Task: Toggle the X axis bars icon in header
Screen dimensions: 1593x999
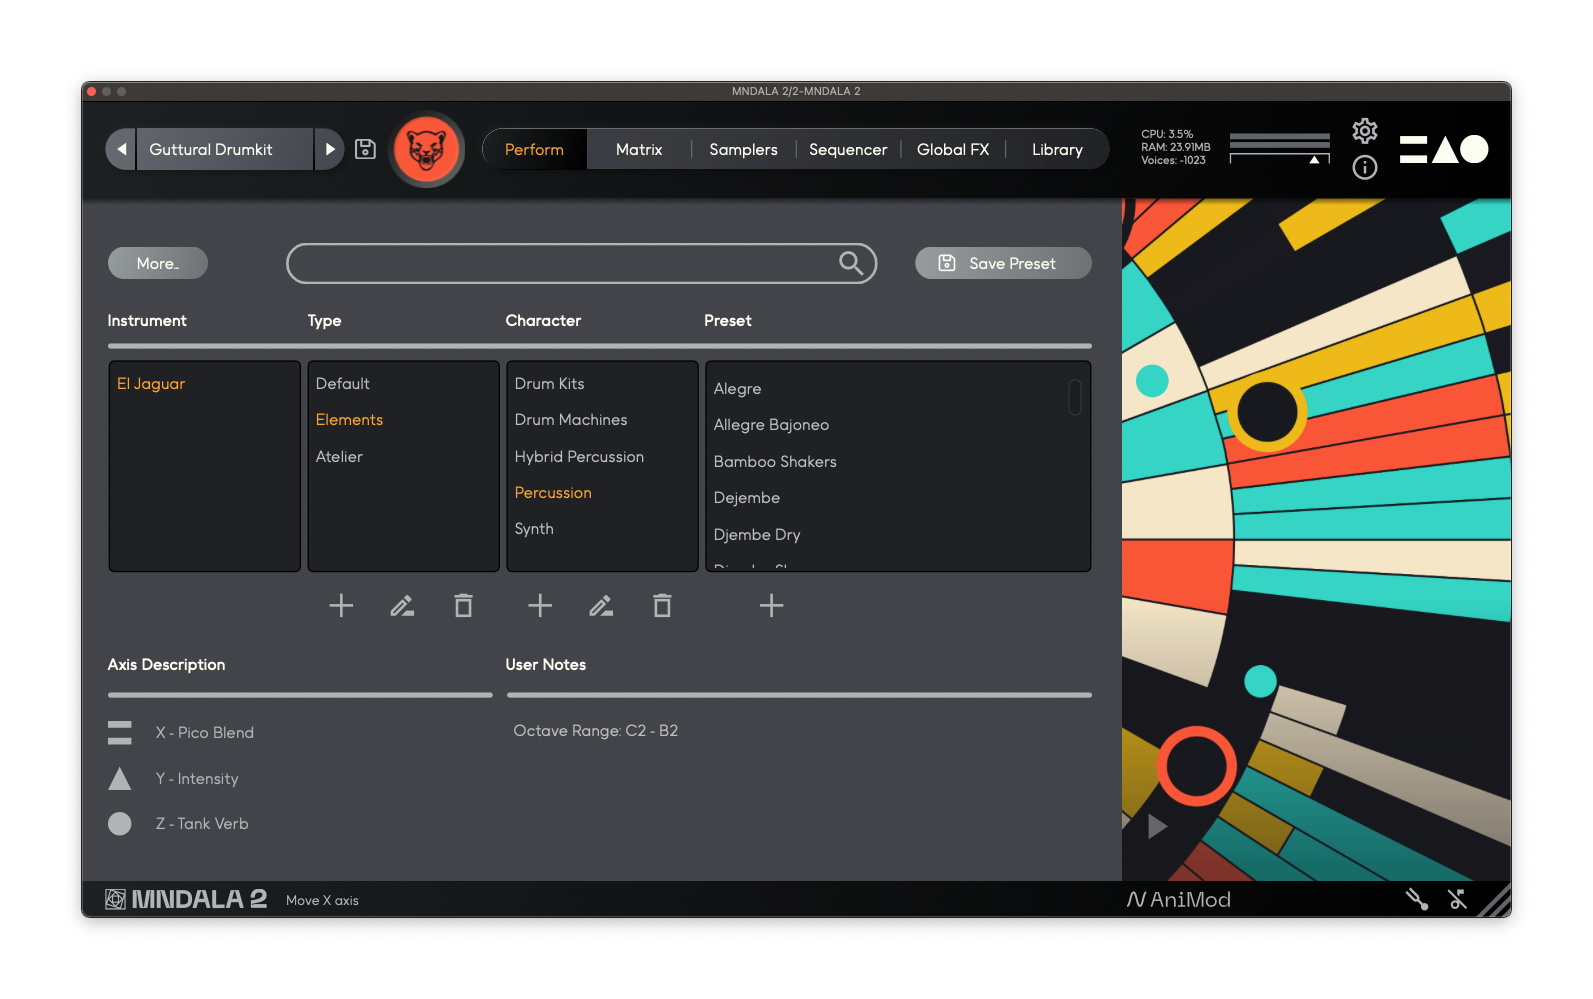Action: coord(1413,149)
